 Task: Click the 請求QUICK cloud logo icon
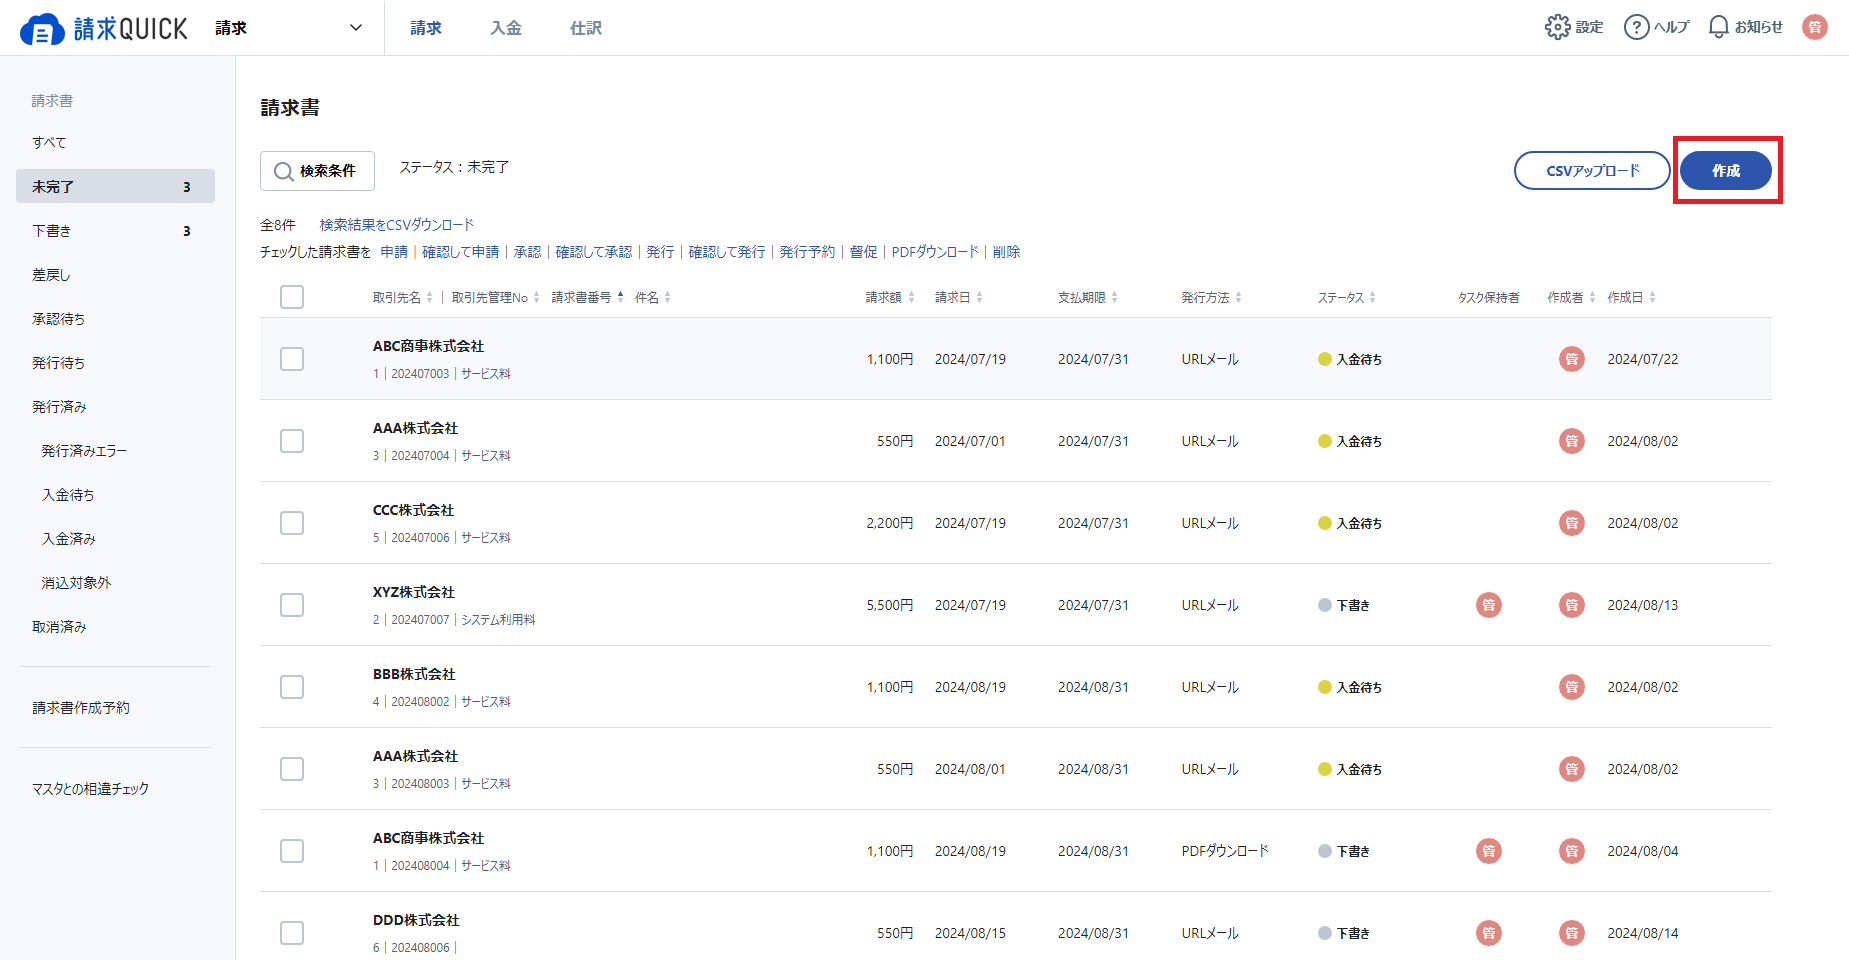pos(42,30)
